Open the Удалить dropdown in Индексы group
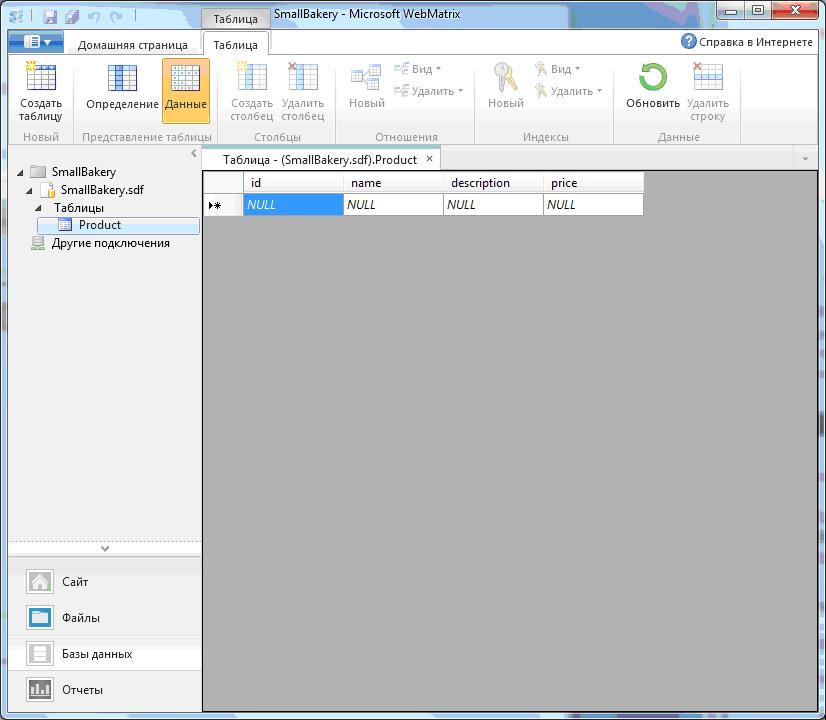Image resolution: width=826 pixels, height=720 pixels. click(x=568, y=91)
